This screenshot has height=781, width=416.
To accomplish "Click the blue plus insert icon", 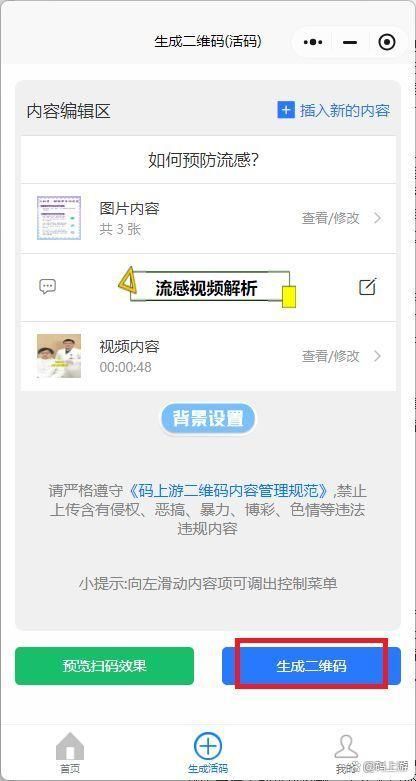I will point(286,110).
